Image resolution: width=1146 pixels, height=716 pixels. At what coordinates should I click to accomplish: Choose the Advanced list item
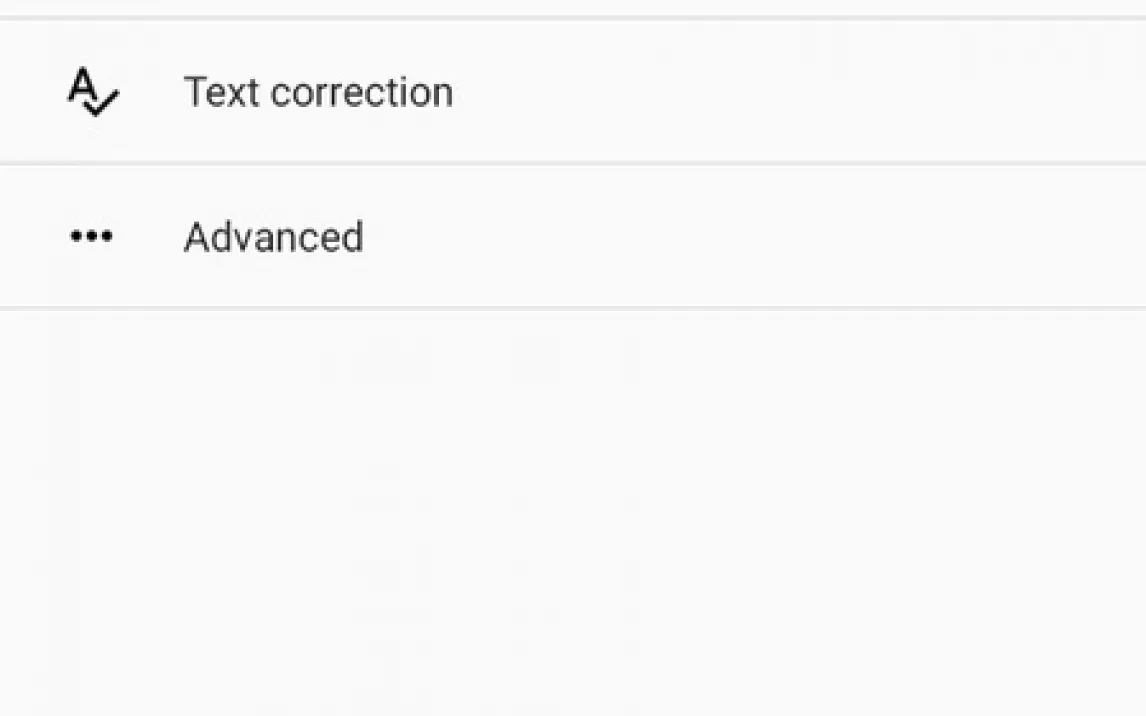tap(573, 237)
